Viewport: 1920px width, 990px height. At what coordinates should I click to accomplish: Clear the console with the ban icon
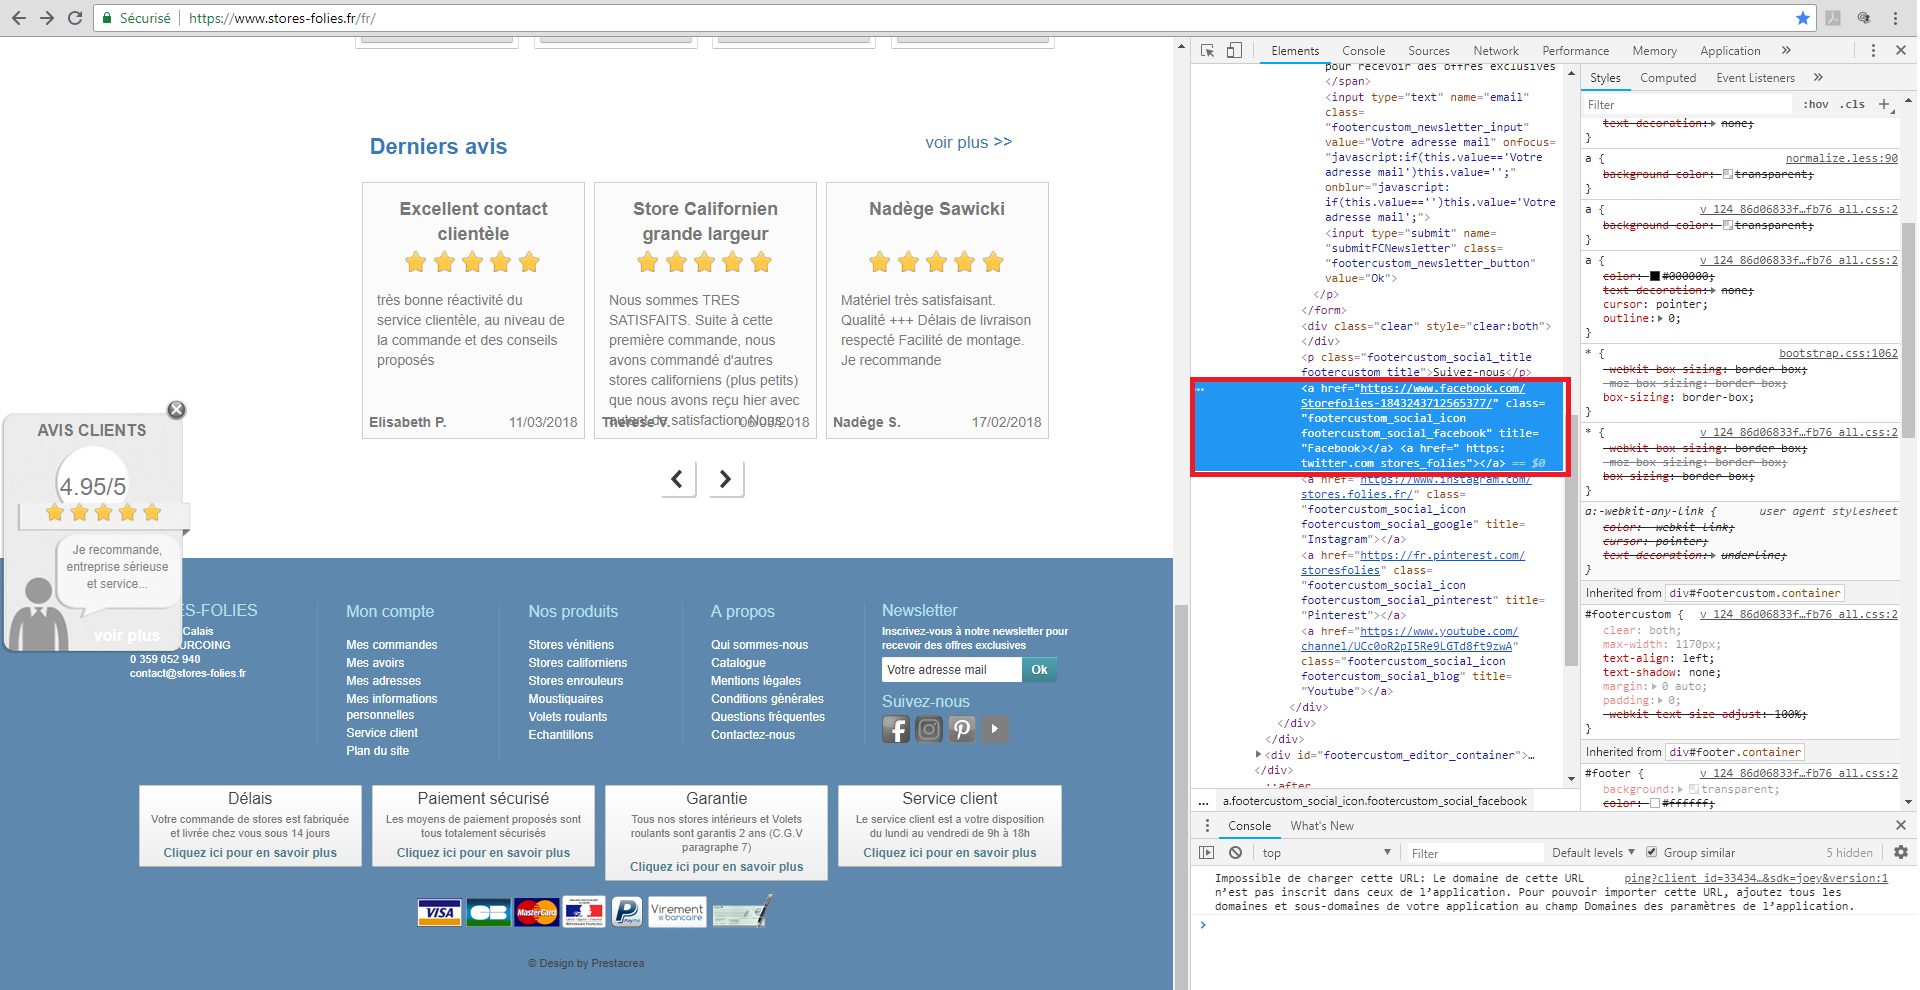coord(1236,853)
